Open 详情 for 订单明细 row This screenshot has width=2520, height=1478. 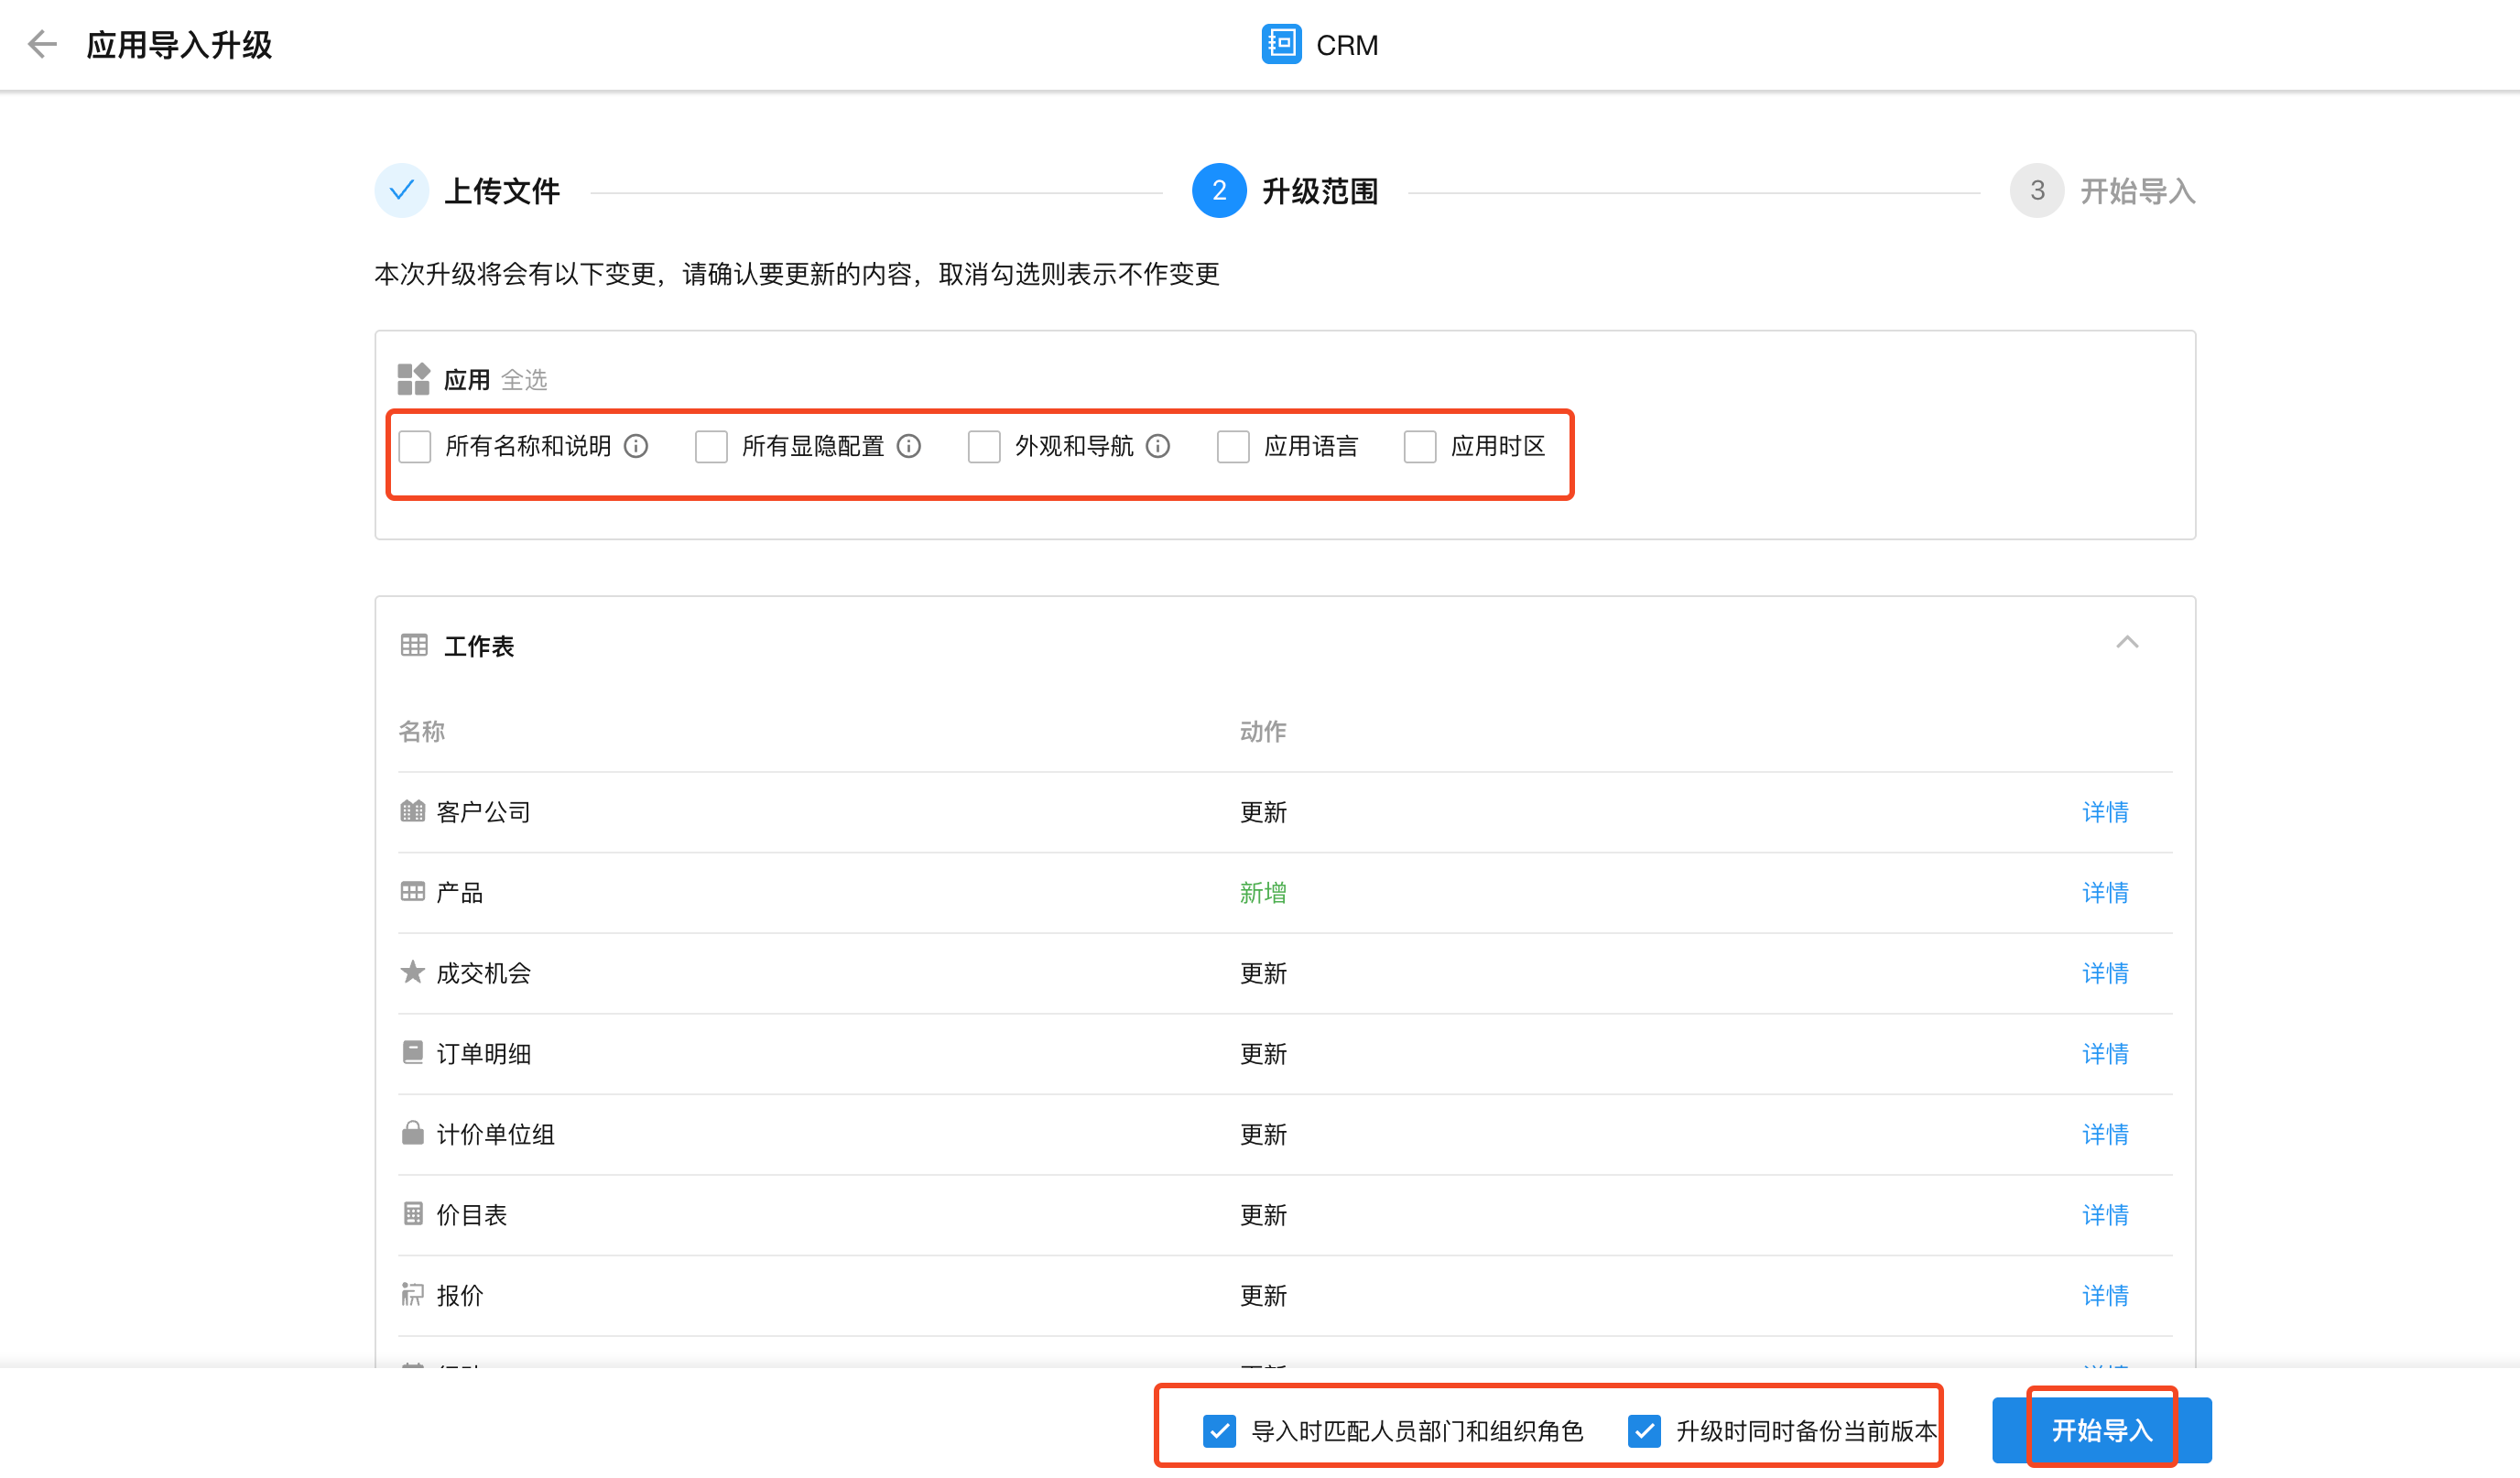(2105, 1053)
